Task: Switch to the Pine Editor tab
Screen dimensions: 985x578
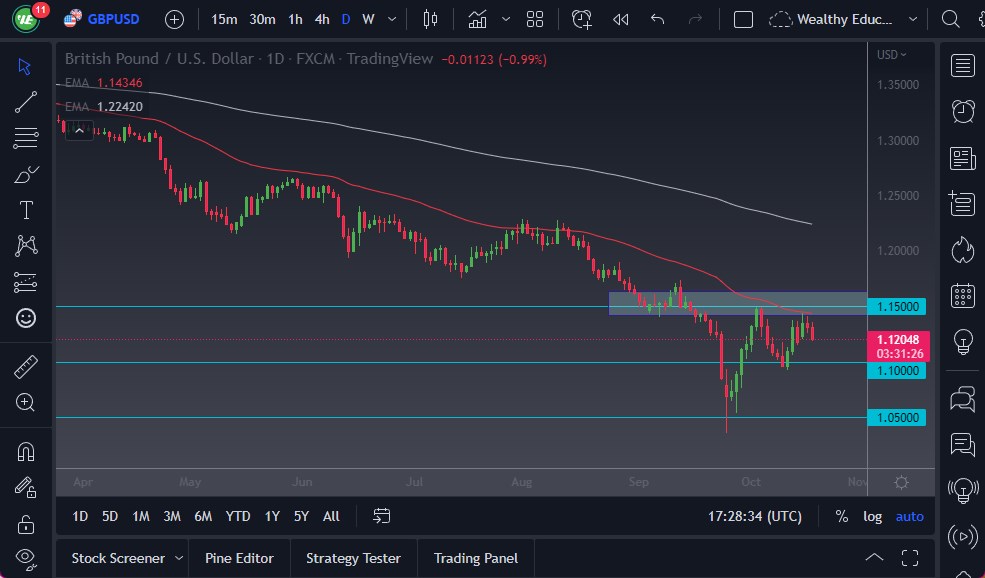Action: (x=239, y=557)
